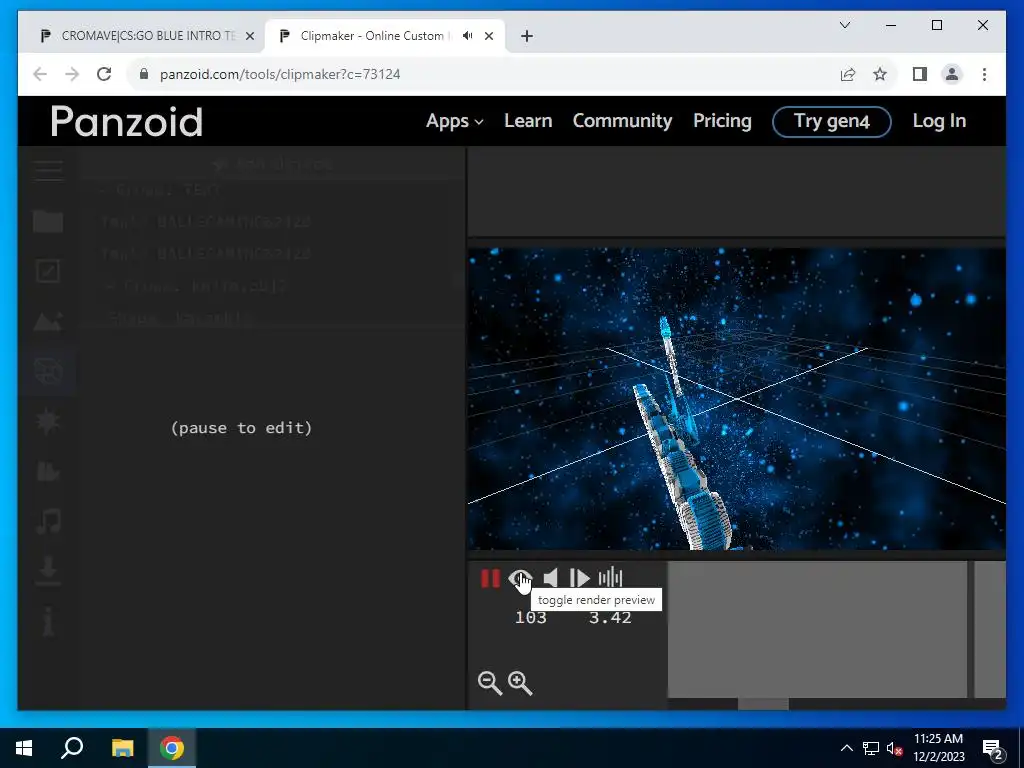
Task: Click the timeline horizontal scrollbar thumb
Action: click(x=763, y=704)
